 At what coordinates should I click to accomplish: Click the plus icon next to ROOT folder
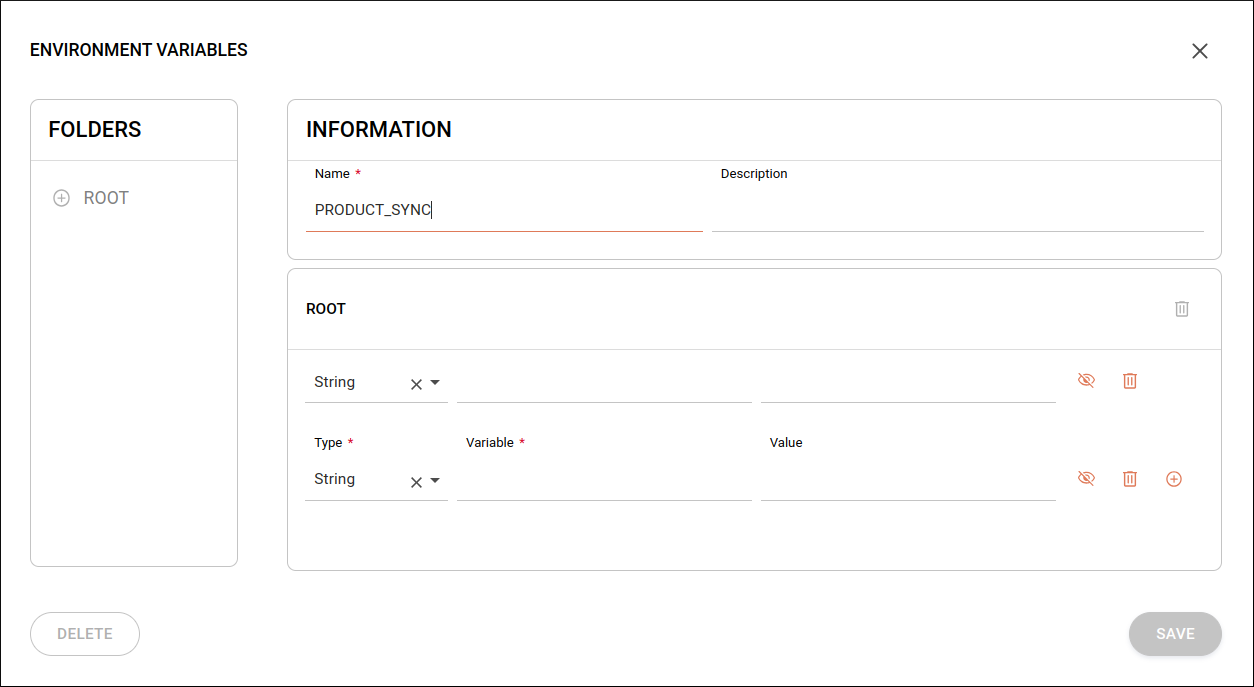61,197
